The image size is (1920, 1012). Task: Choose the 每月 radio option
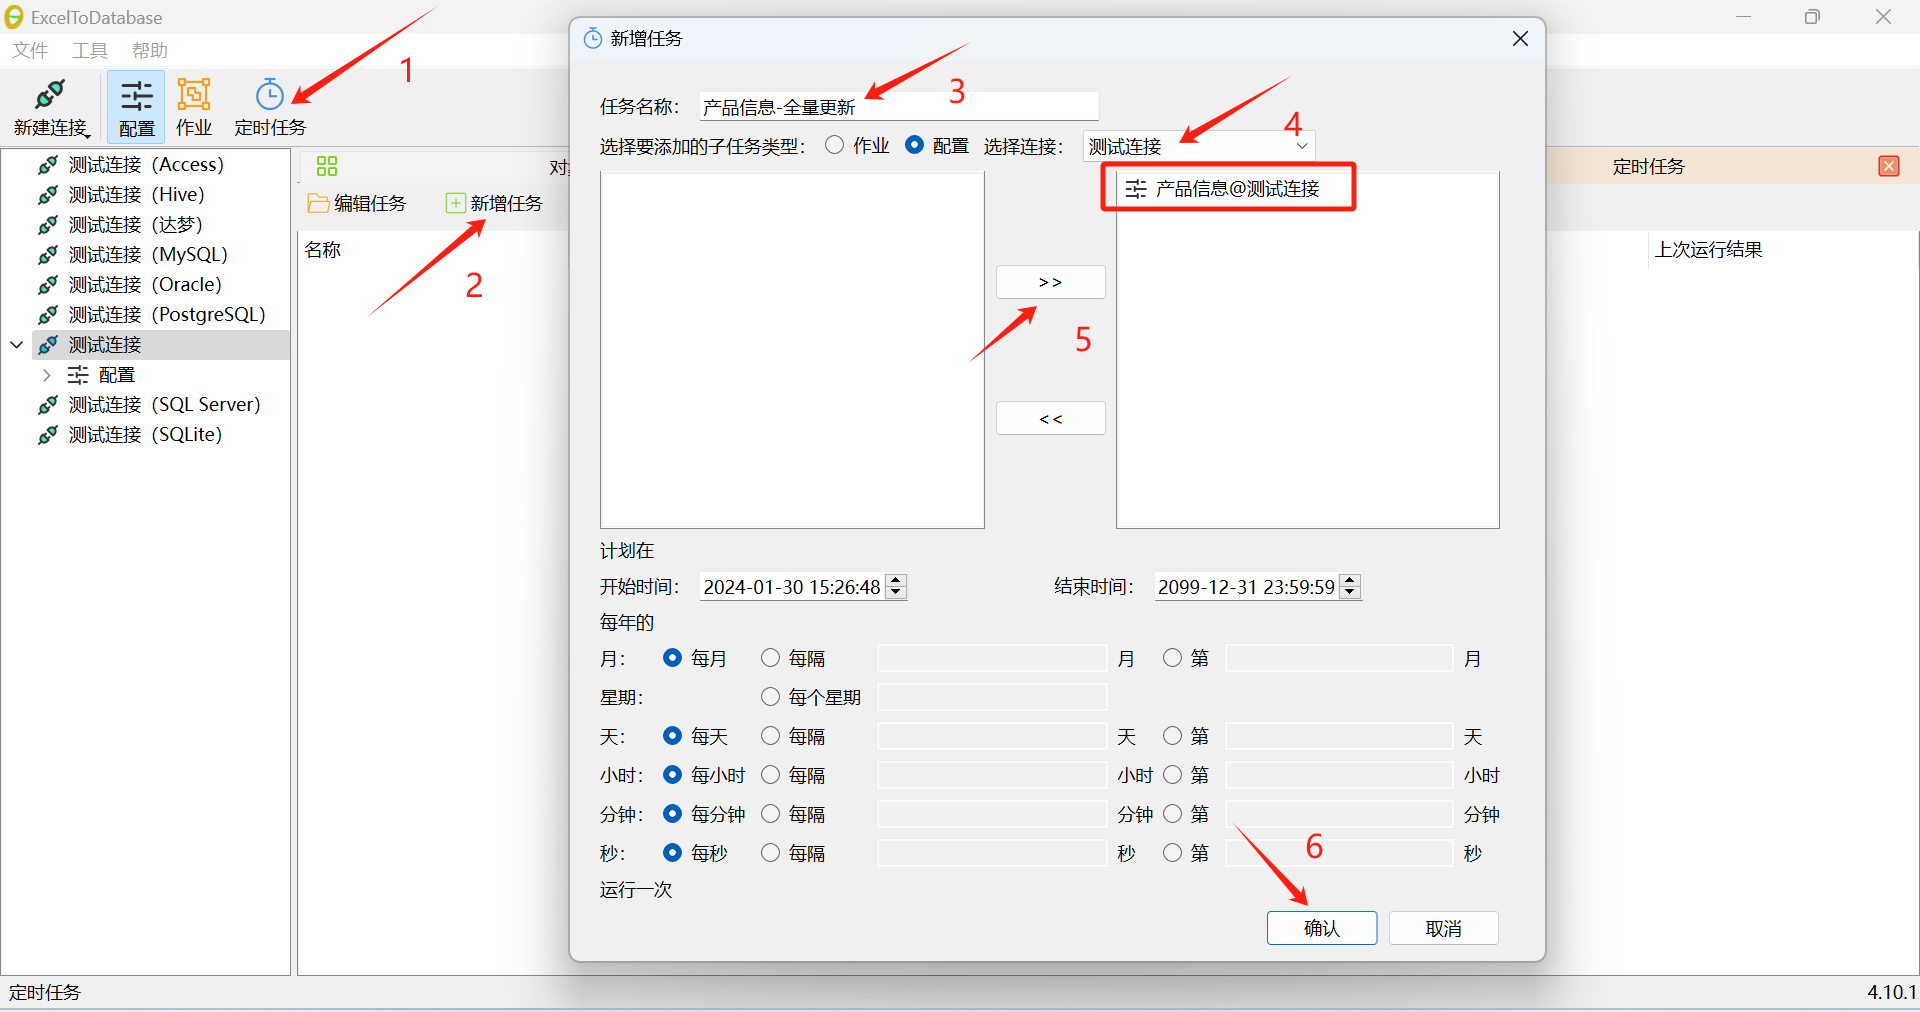[672, 658]
